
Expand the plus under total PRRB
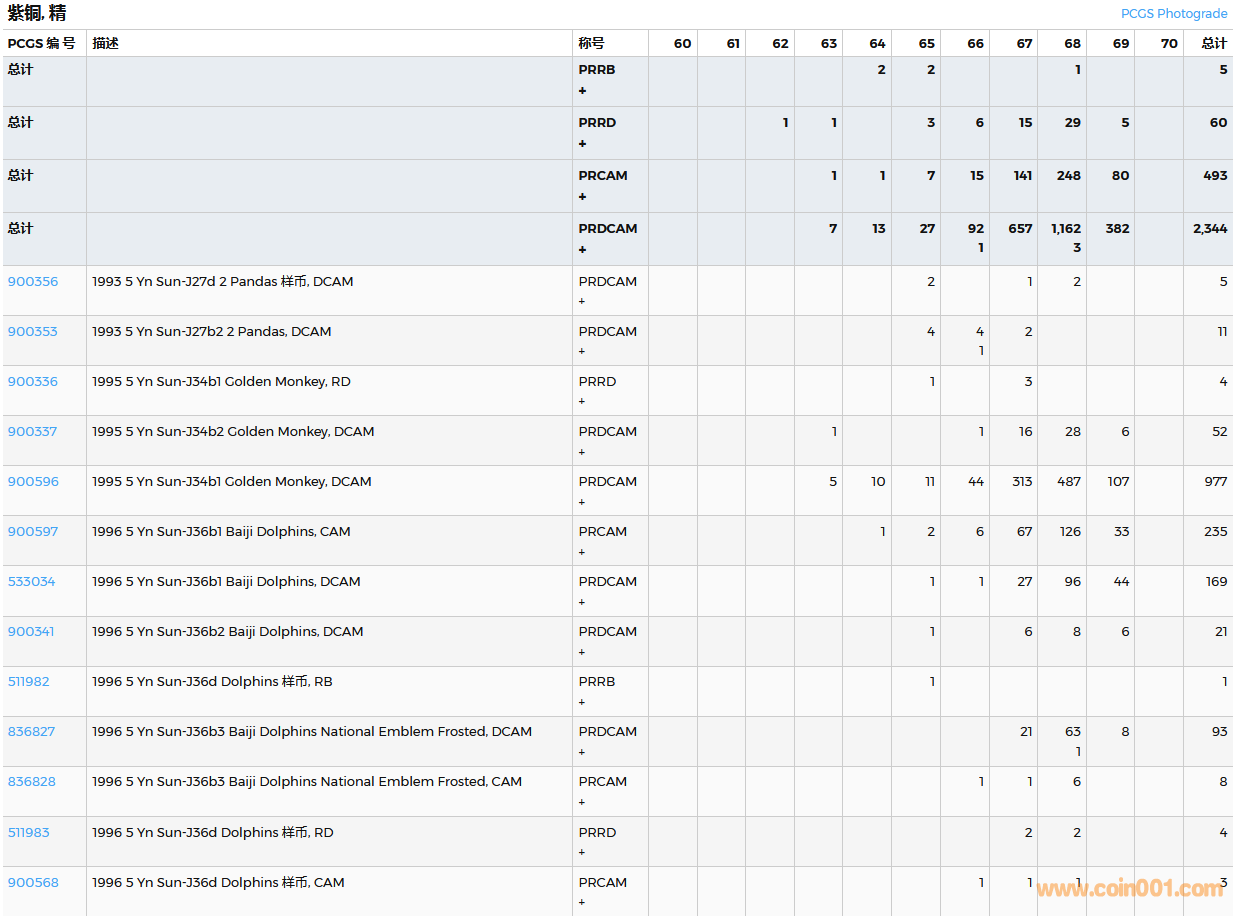point(582,91)
